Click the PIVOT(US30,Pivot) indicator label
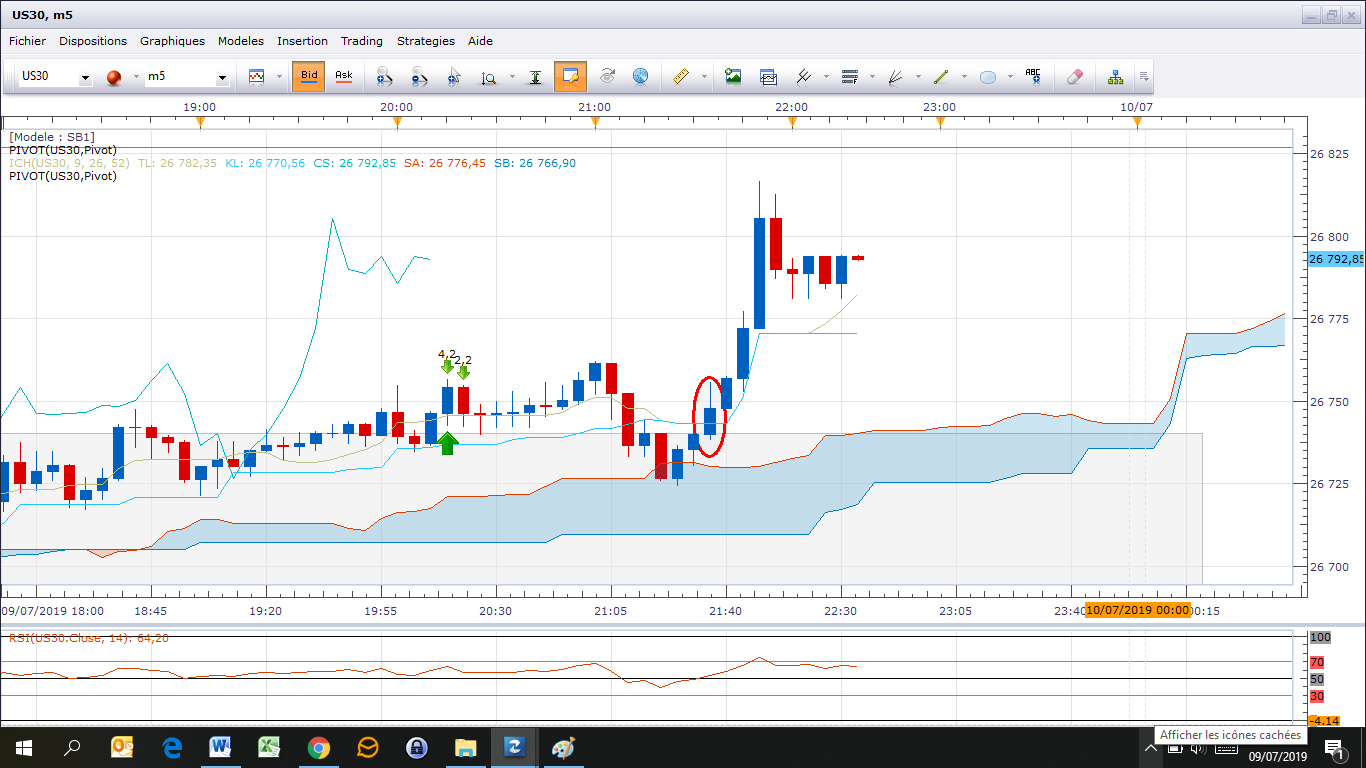 63,150
